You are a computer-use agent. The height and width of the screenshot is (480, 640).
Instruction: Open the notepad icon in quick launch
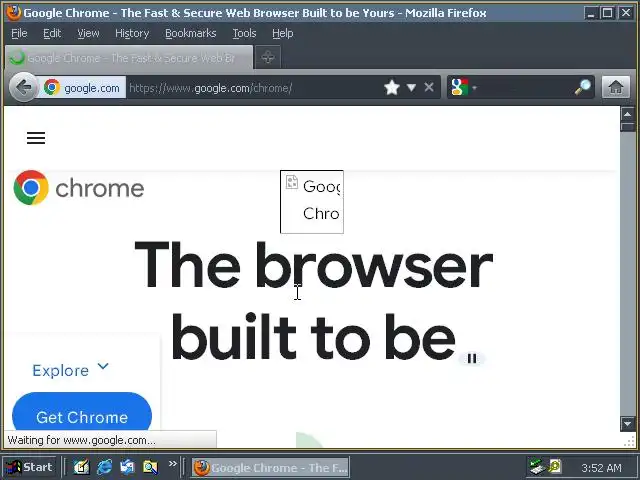[x=82, y=467]
